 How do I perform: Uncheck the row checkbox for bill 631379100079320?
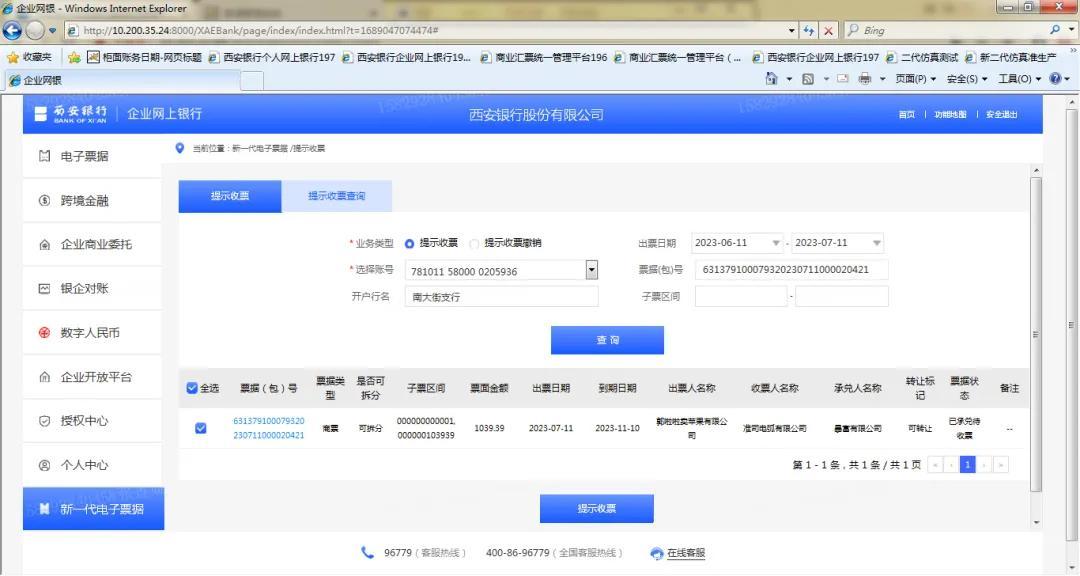coord(200,428)
